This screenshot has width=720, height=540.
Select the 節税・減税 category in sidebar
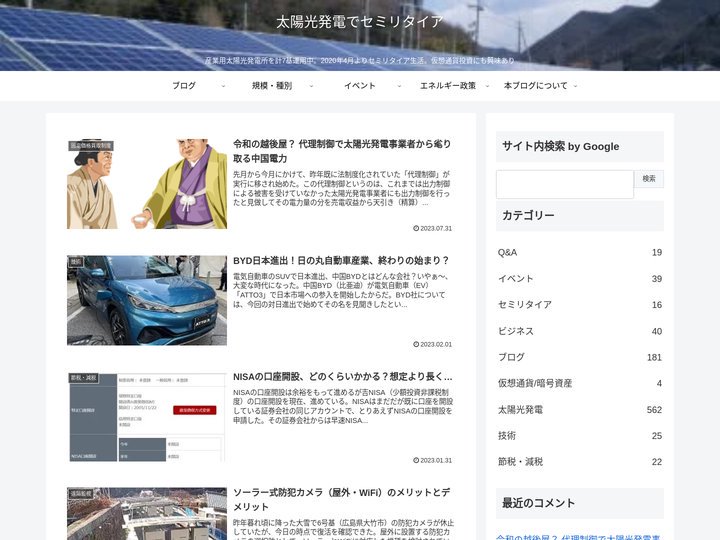[x=580, y=462]
